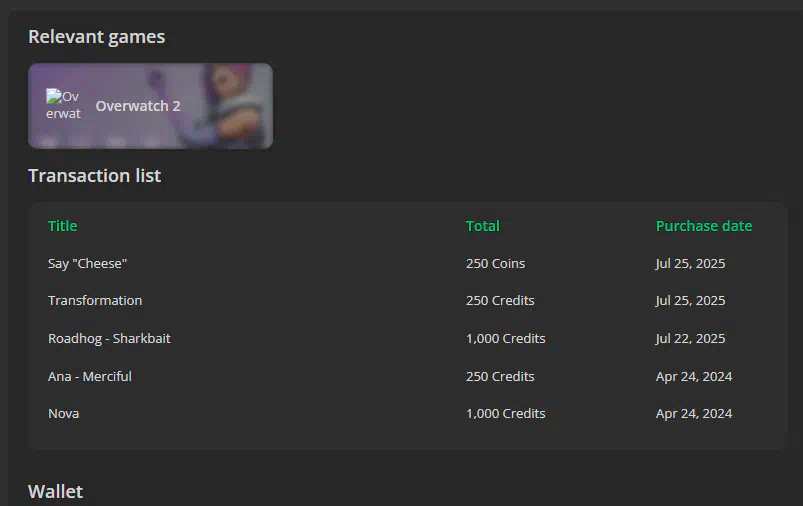Viewport: 803px width, 506px height.
Task: Select the Say "Cheese" transaction row
Action: (x=407, y=263)
